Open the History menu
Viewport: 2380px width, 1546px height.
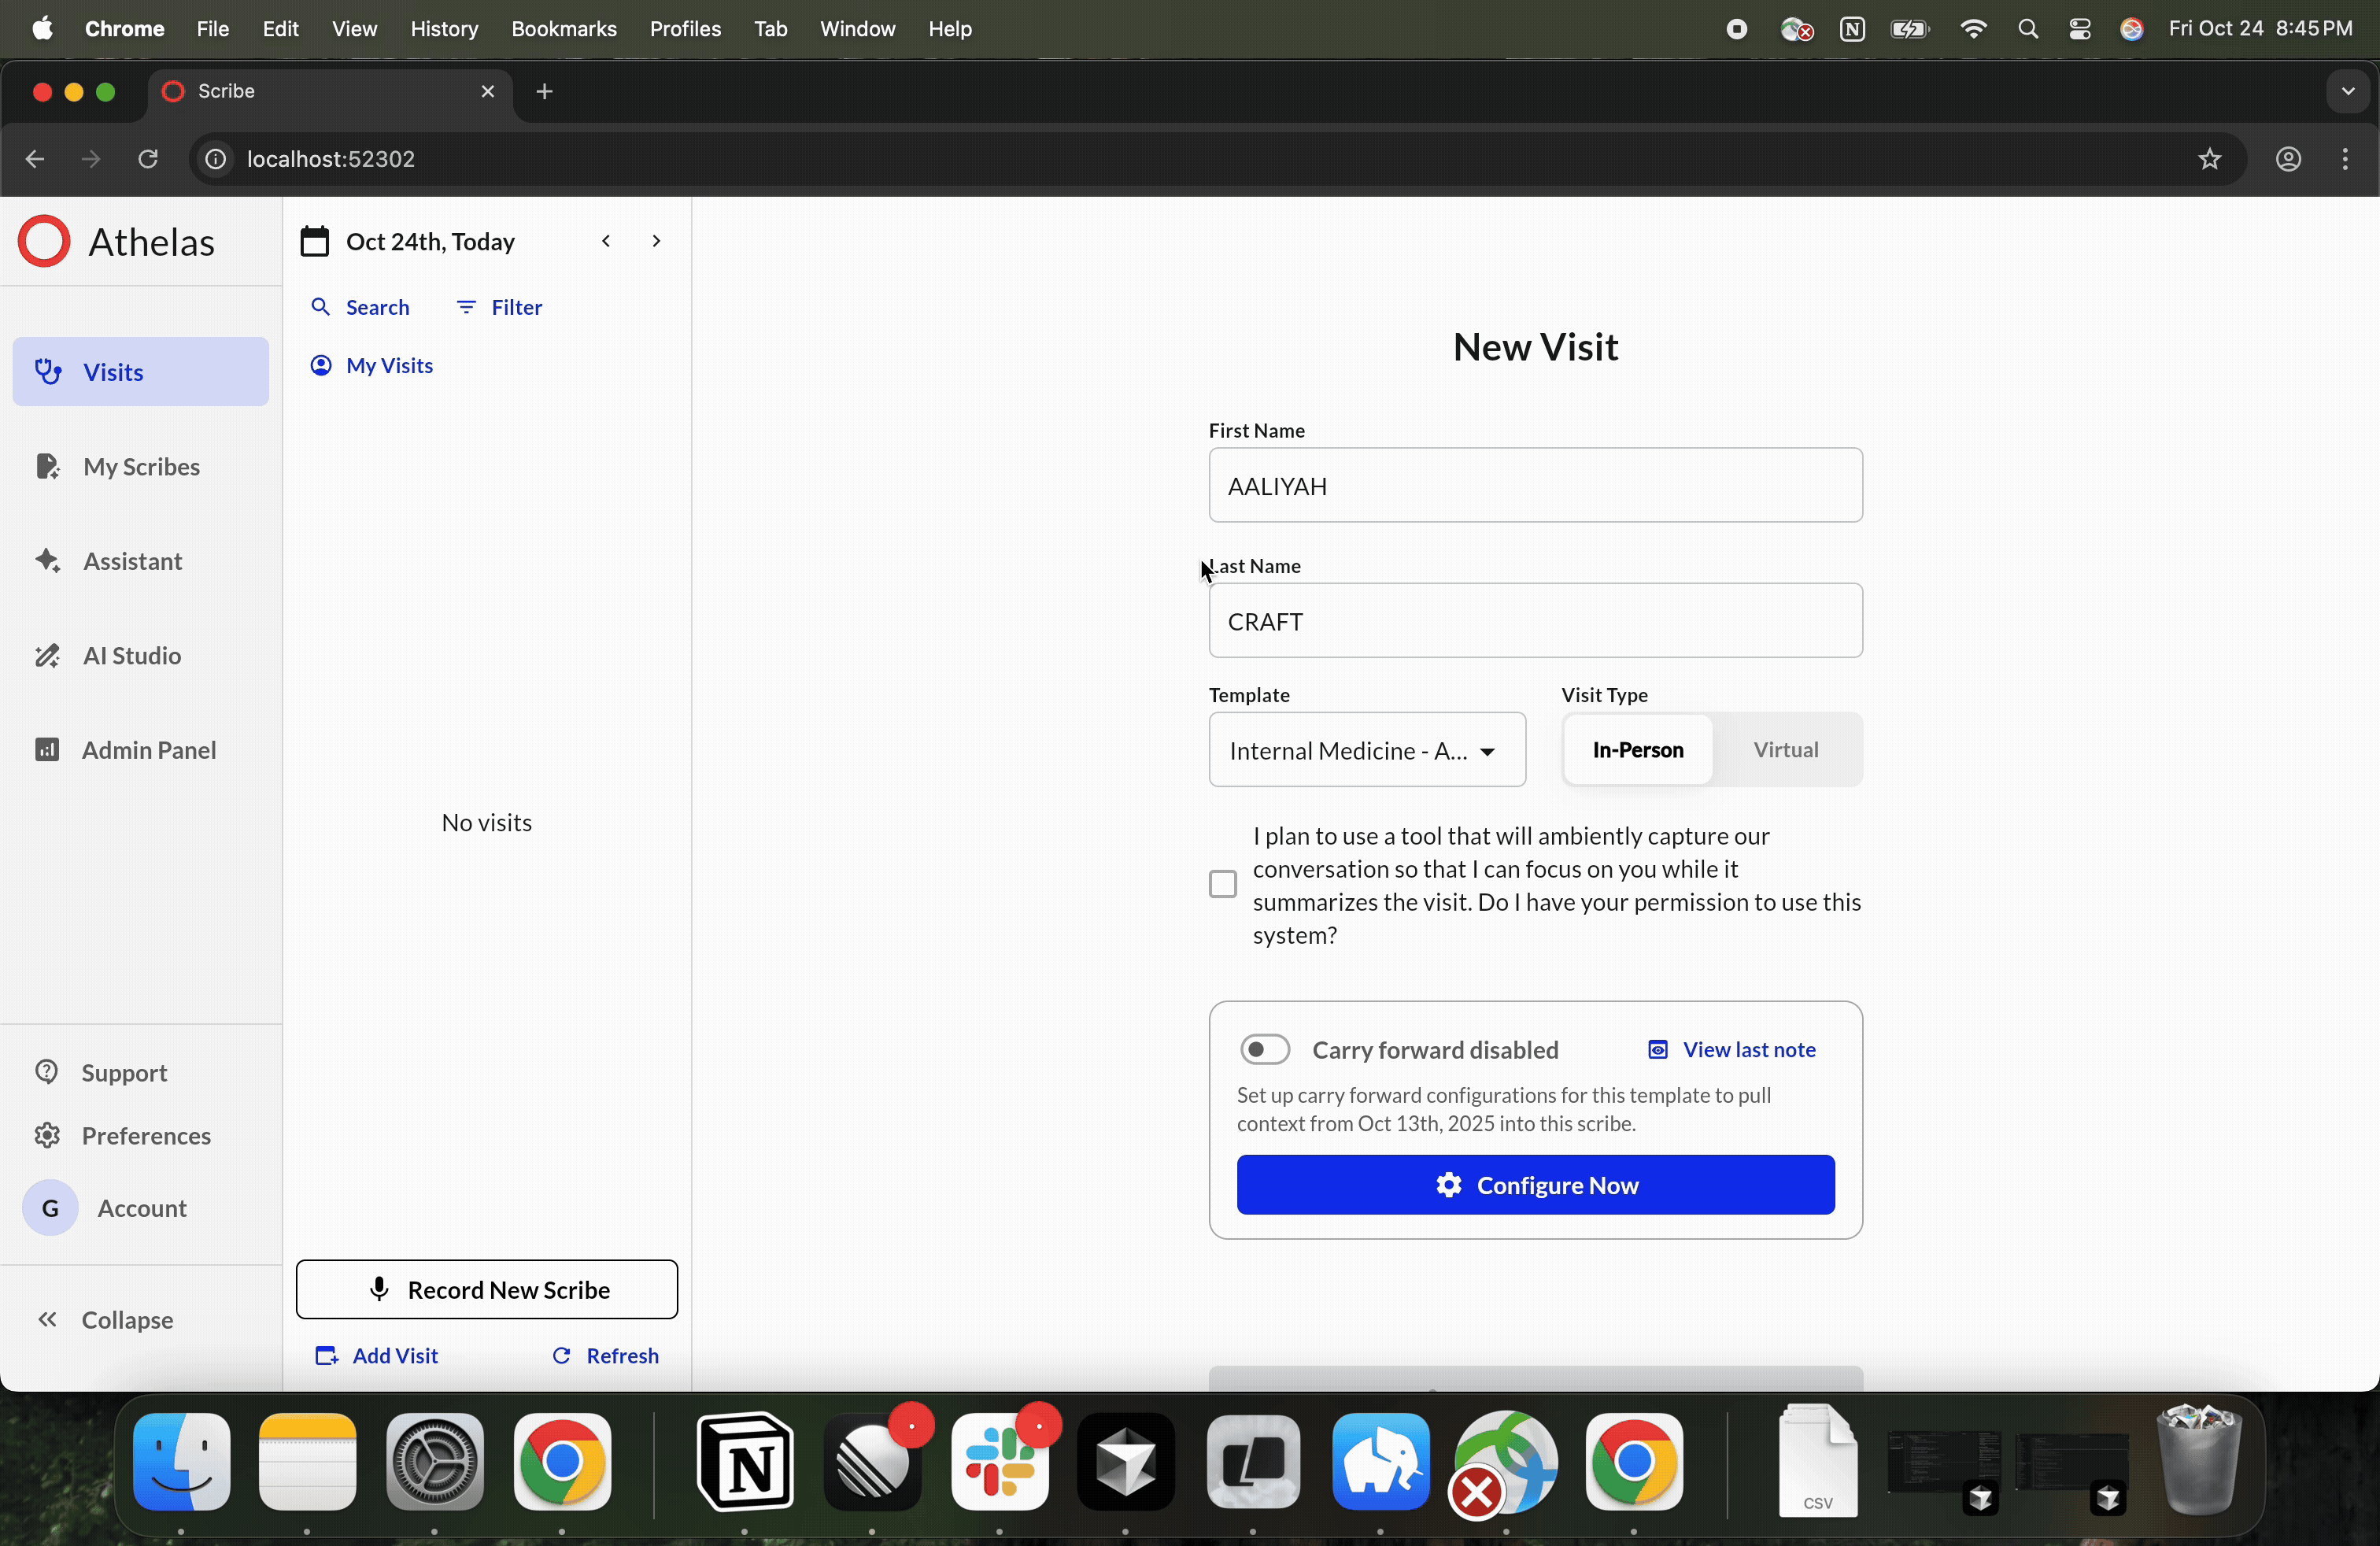pos(444,28)
